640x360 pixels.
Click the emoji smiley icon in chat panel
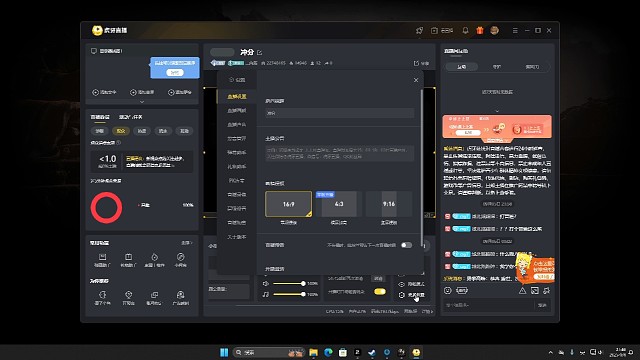pyautogui.click(x=448, y=291)
